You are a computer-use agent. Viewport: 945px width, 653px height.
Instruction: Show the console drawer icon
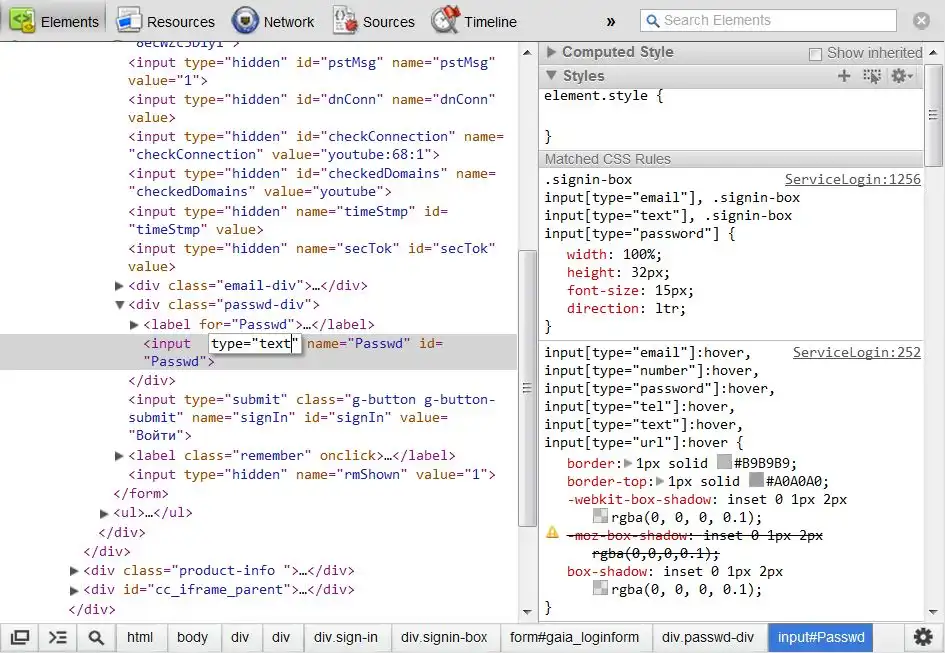pyautogui.click(x=58, y=637)
